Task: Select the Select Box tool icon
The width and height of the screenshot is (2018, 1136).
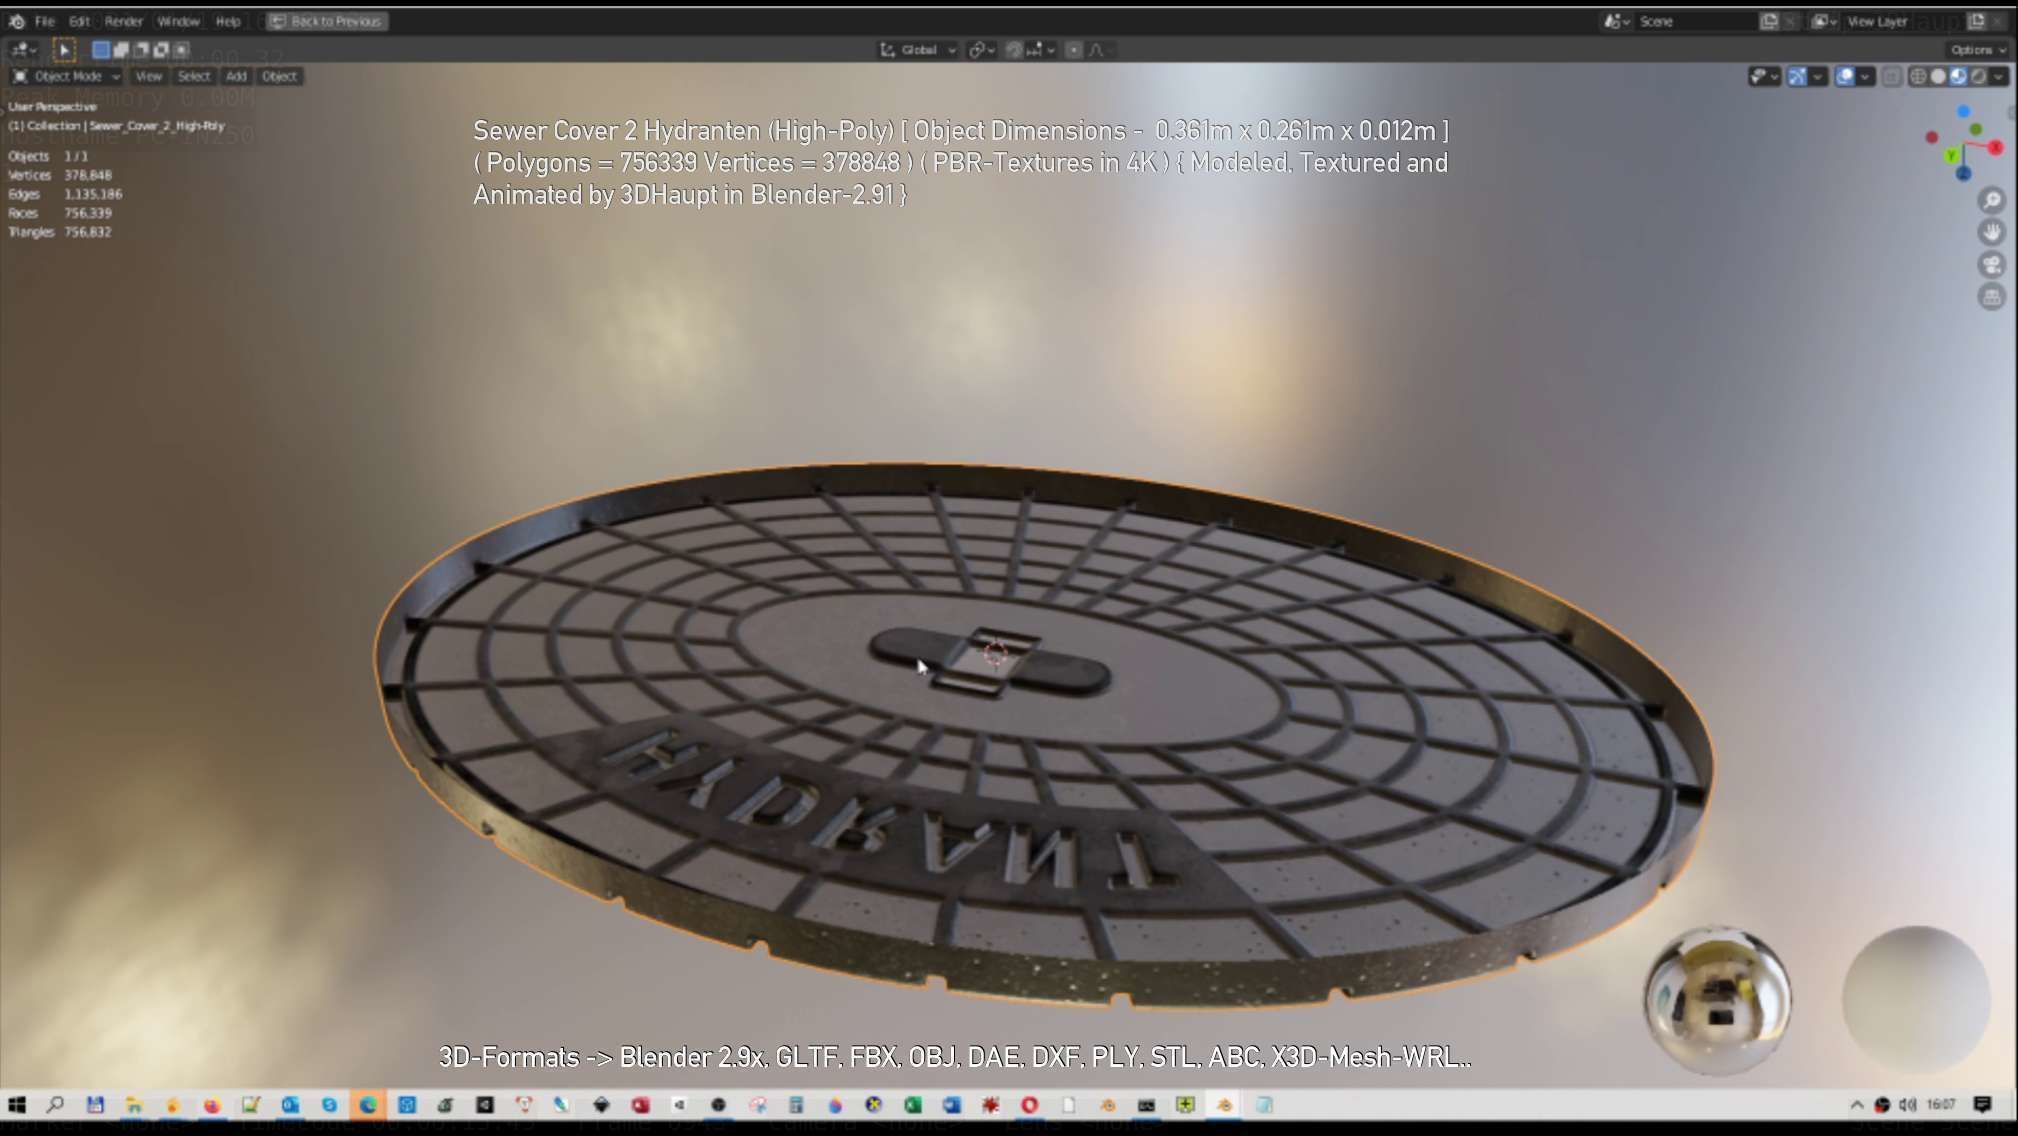Action: coord(64,49)
